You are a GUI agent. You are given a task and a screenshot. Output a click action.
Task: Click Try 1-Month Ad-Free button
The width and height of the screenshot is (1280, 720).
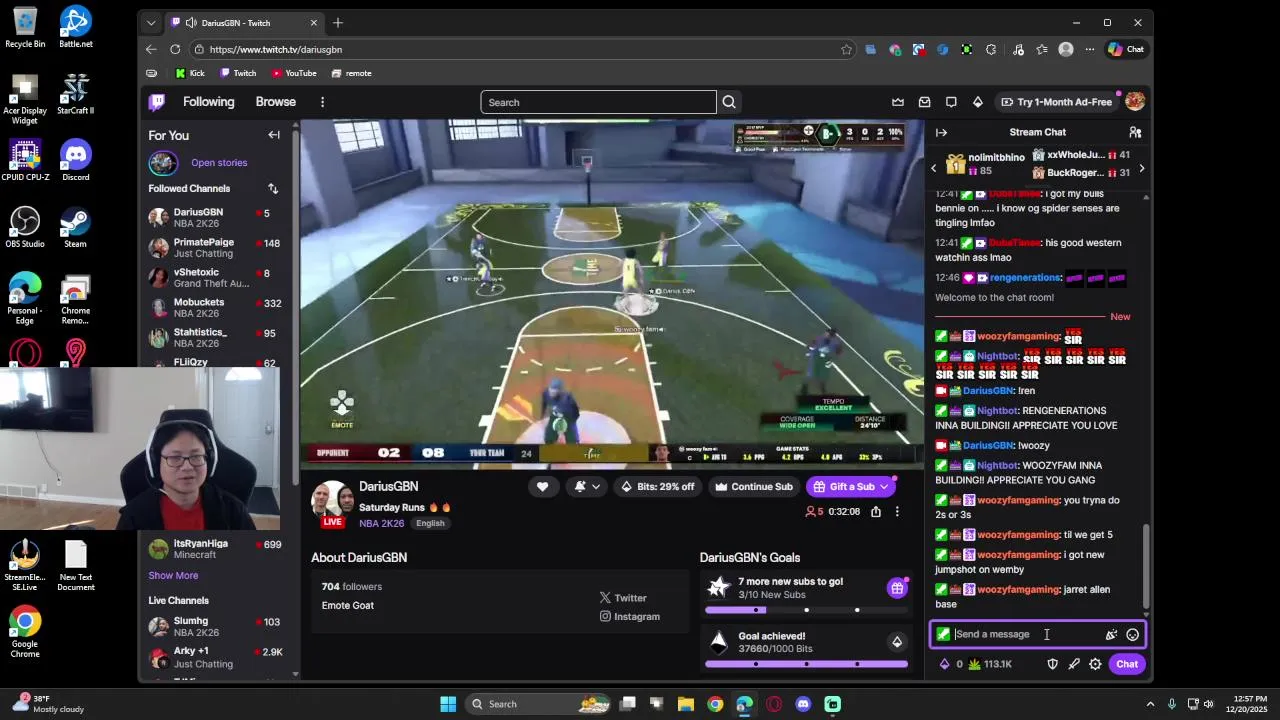pyautogui.click(x=1056, y=102)
